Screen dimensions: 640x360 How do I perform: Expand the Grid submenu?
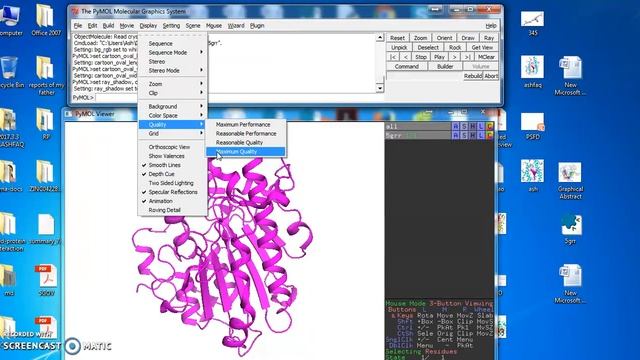tap(173, 133)
